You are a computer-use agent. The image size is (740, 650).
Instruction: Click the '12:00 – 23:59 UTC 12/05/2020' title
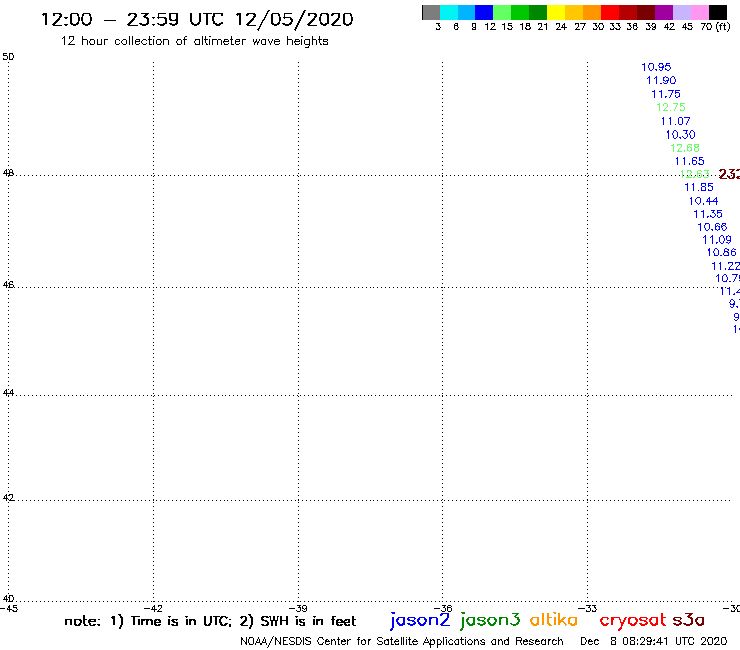(197, 19)
